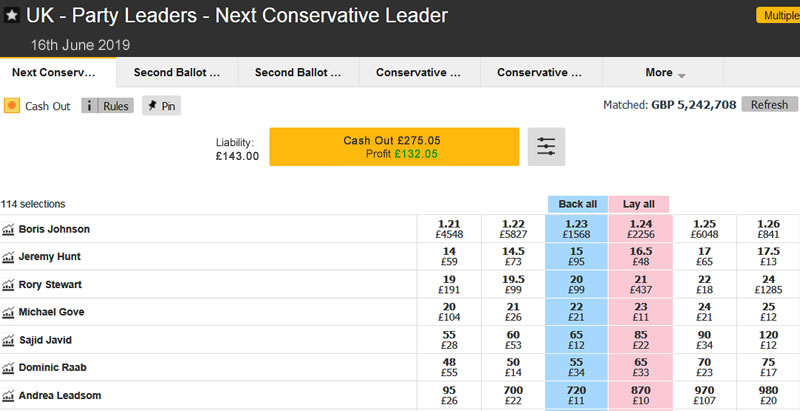Viewport: 800px width, 411px height.
Task: Open Michael Gove price chart icon
Action: 9,313
